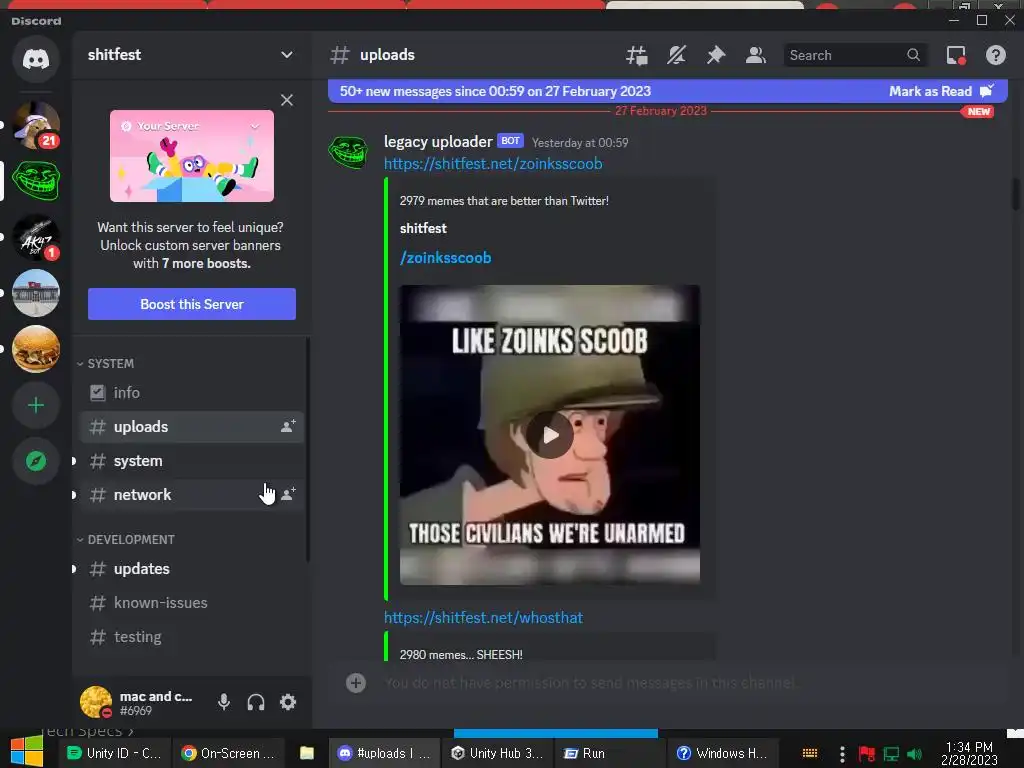Image resolution: width=1024 pixels, height=768 pixels.
Task: Create invite for network channel
Action: (x=288, y=494)
